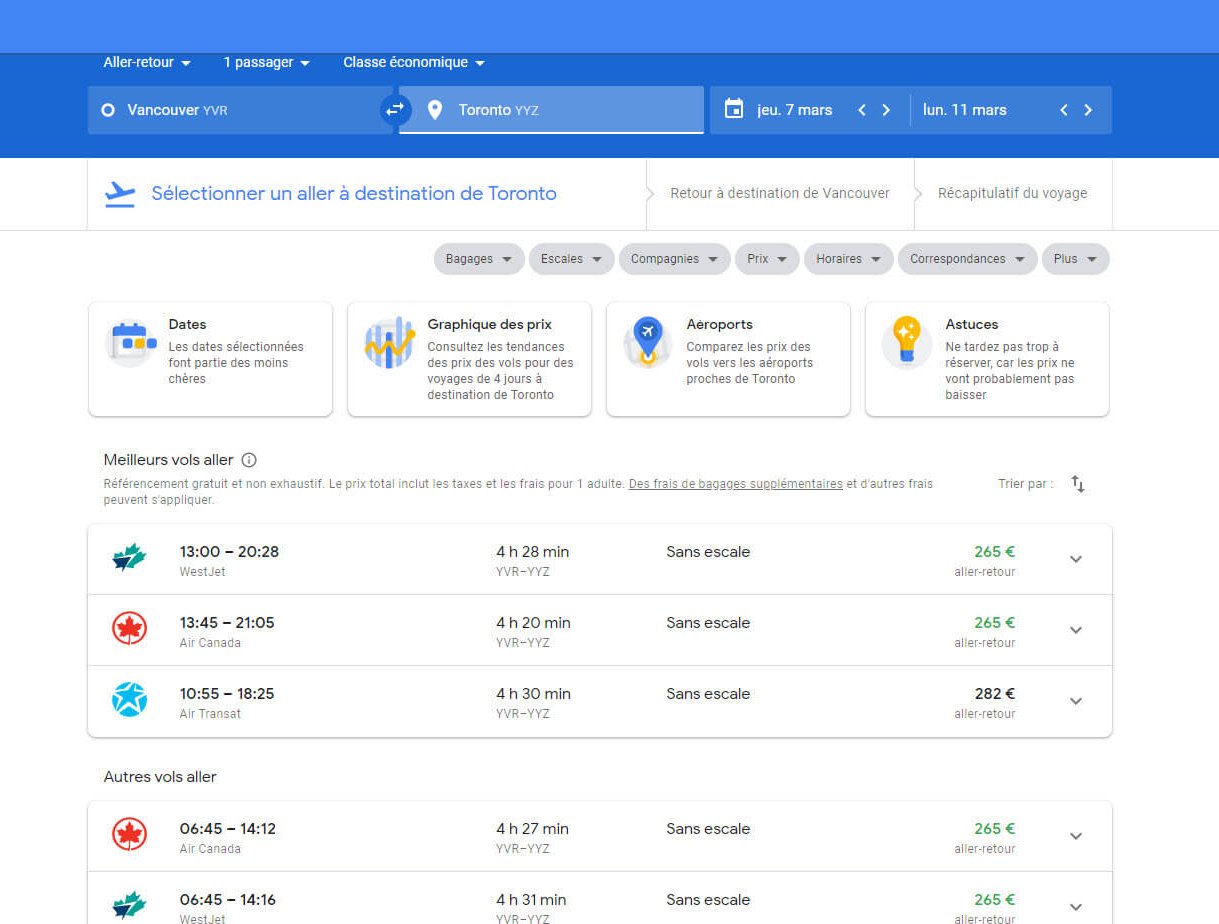This screenshot has width=1219, height=924.
Task: Click the Trier par label
Action: click(1025, 484)
